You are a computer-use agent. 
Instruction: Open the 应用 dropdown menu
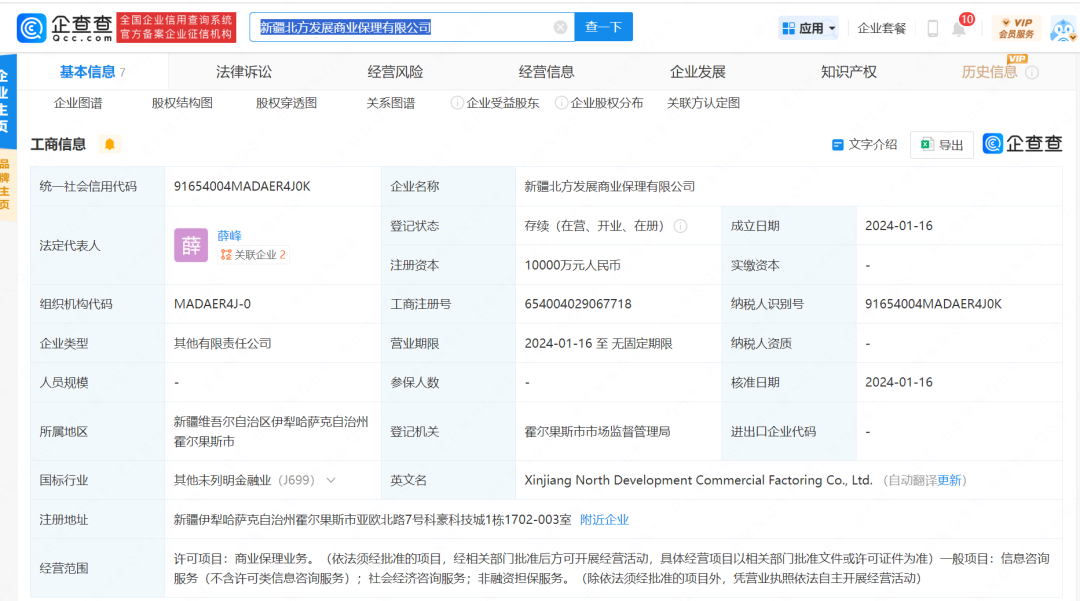coord(809,28)
